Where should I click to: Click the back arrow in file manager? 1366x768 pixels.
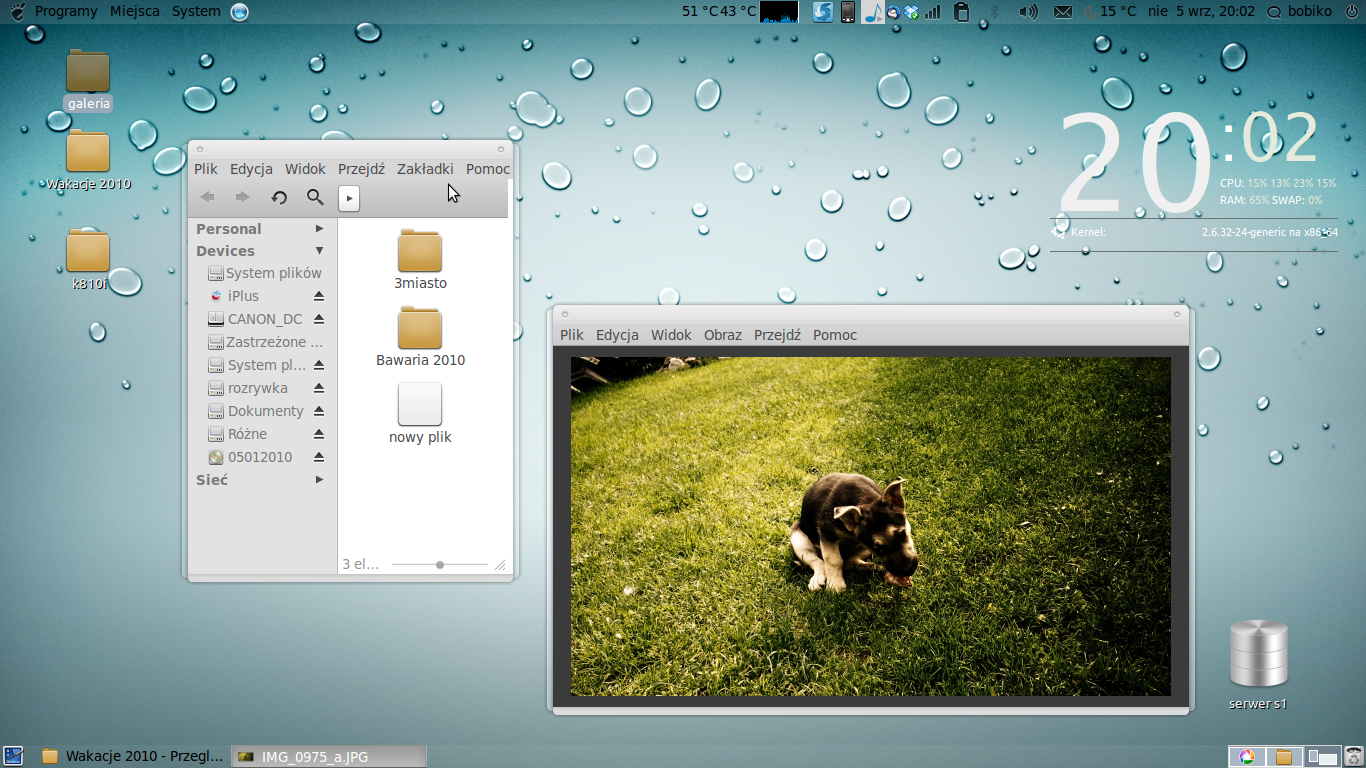pos(208,198)
